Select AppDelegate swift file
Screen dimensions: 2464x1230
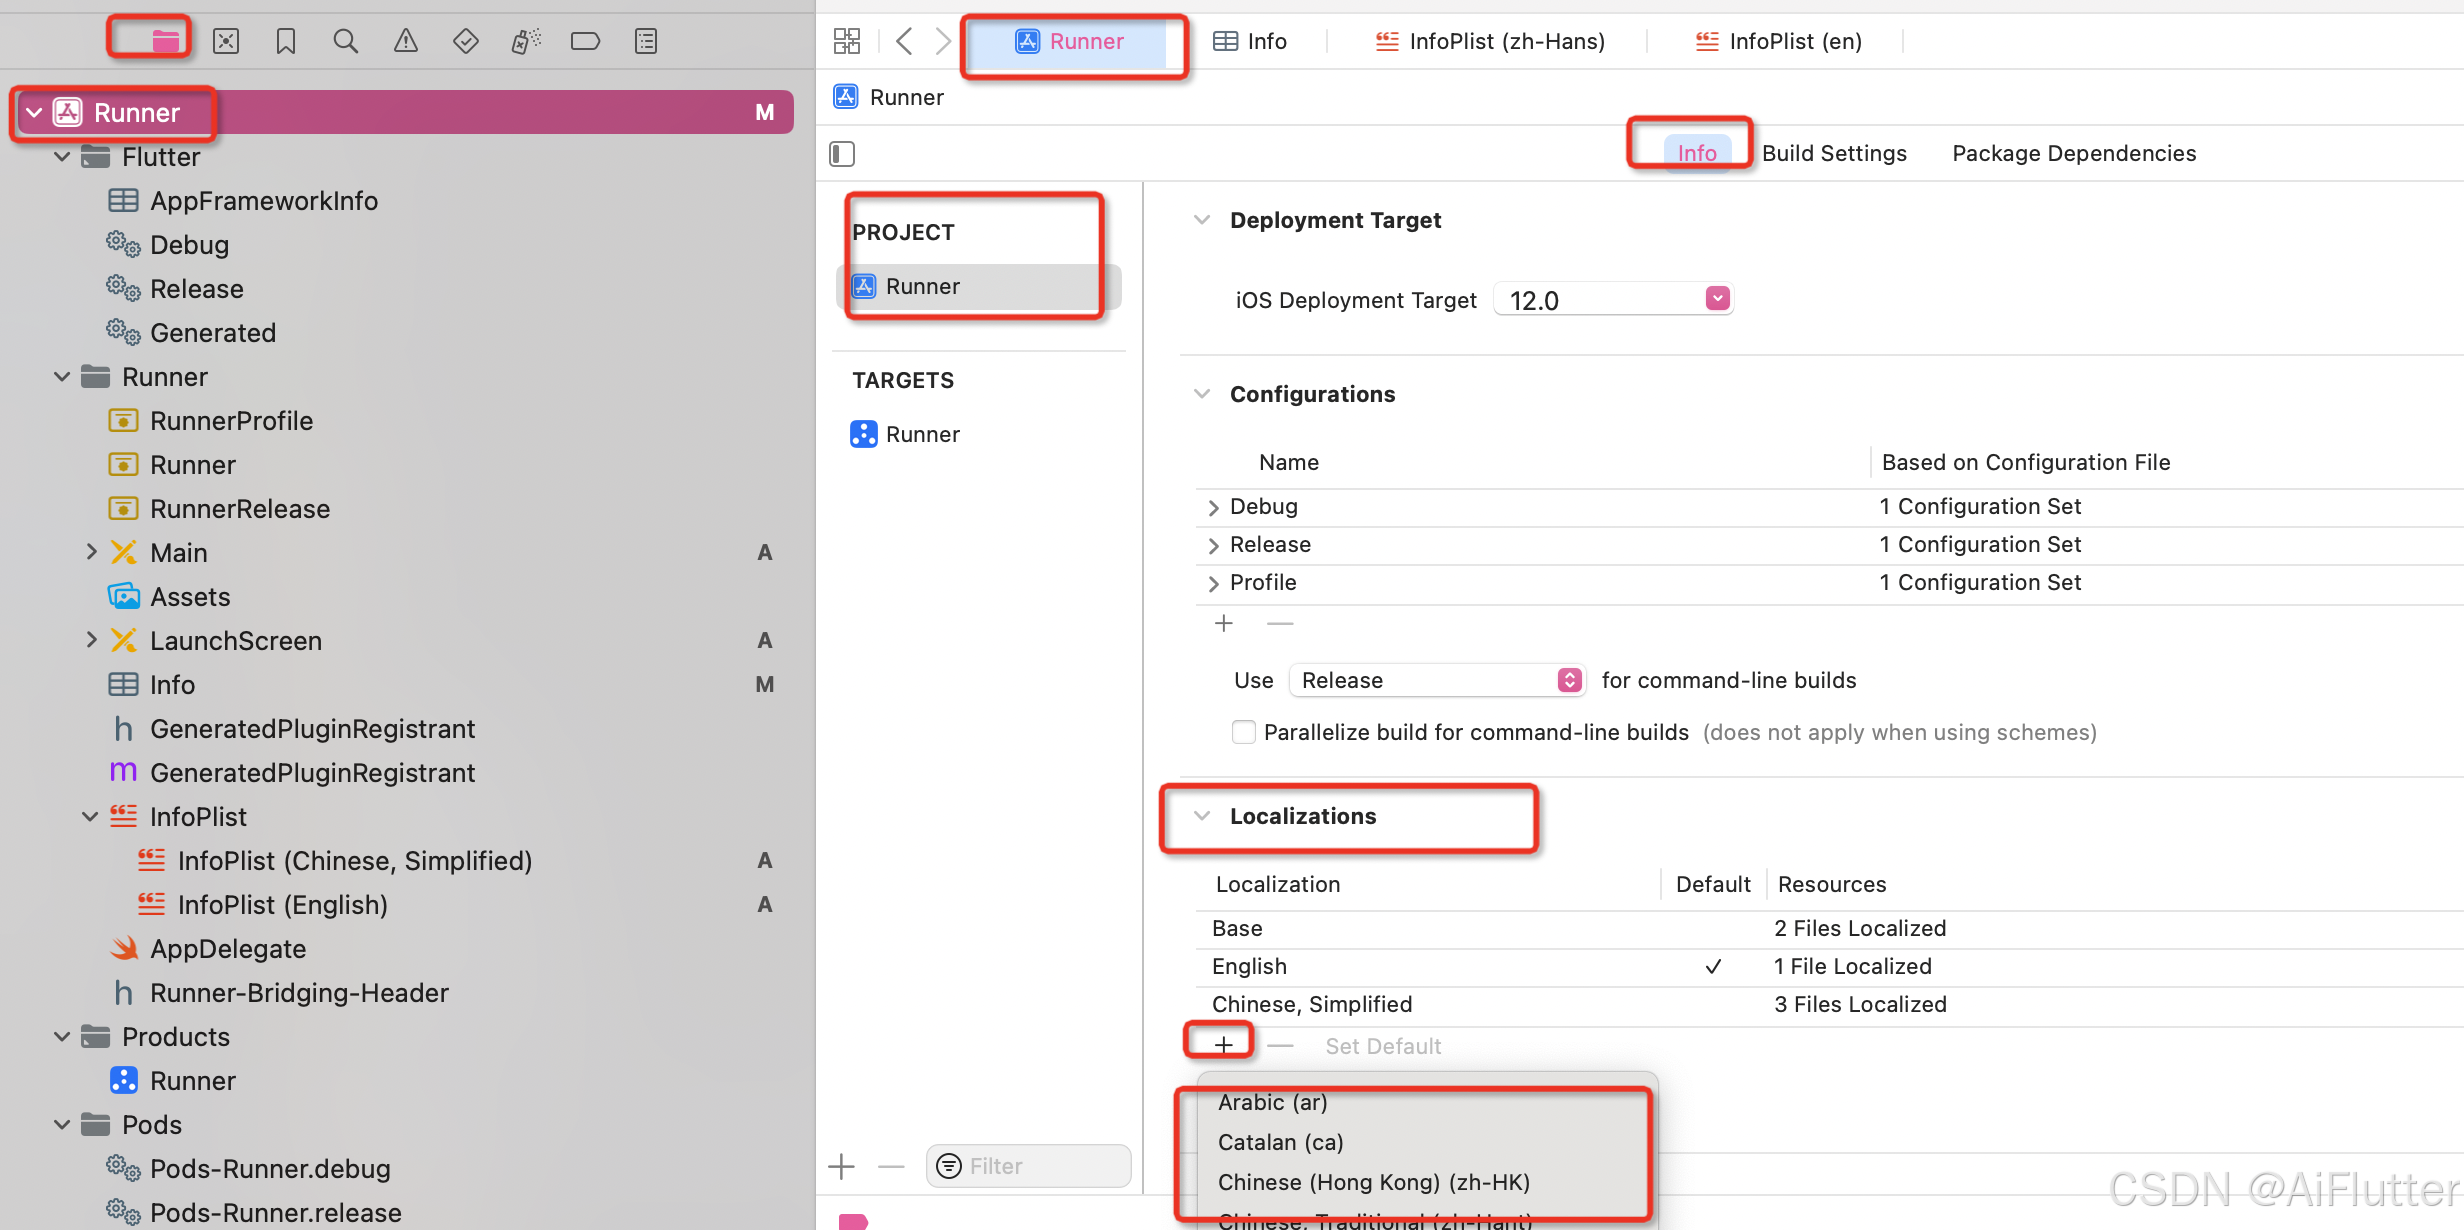tap(228, 948)
